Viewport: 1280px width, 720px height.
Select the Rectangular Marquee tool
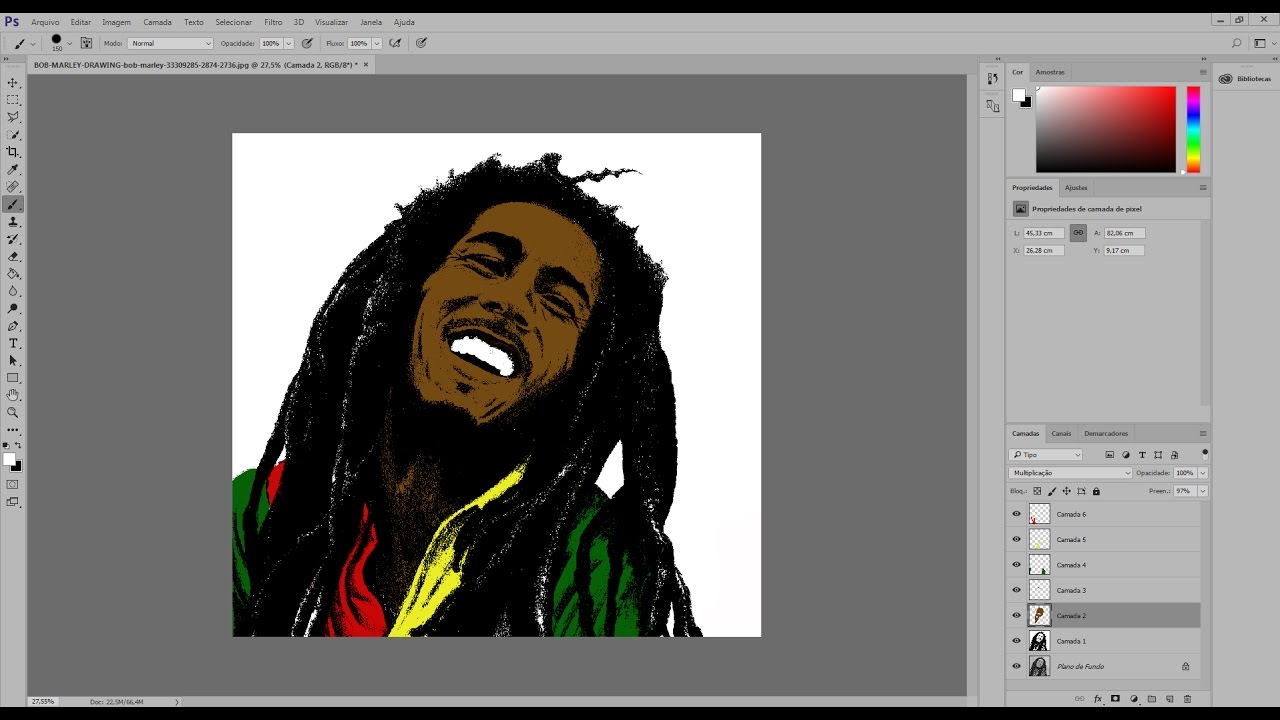[x=13, y=100]
